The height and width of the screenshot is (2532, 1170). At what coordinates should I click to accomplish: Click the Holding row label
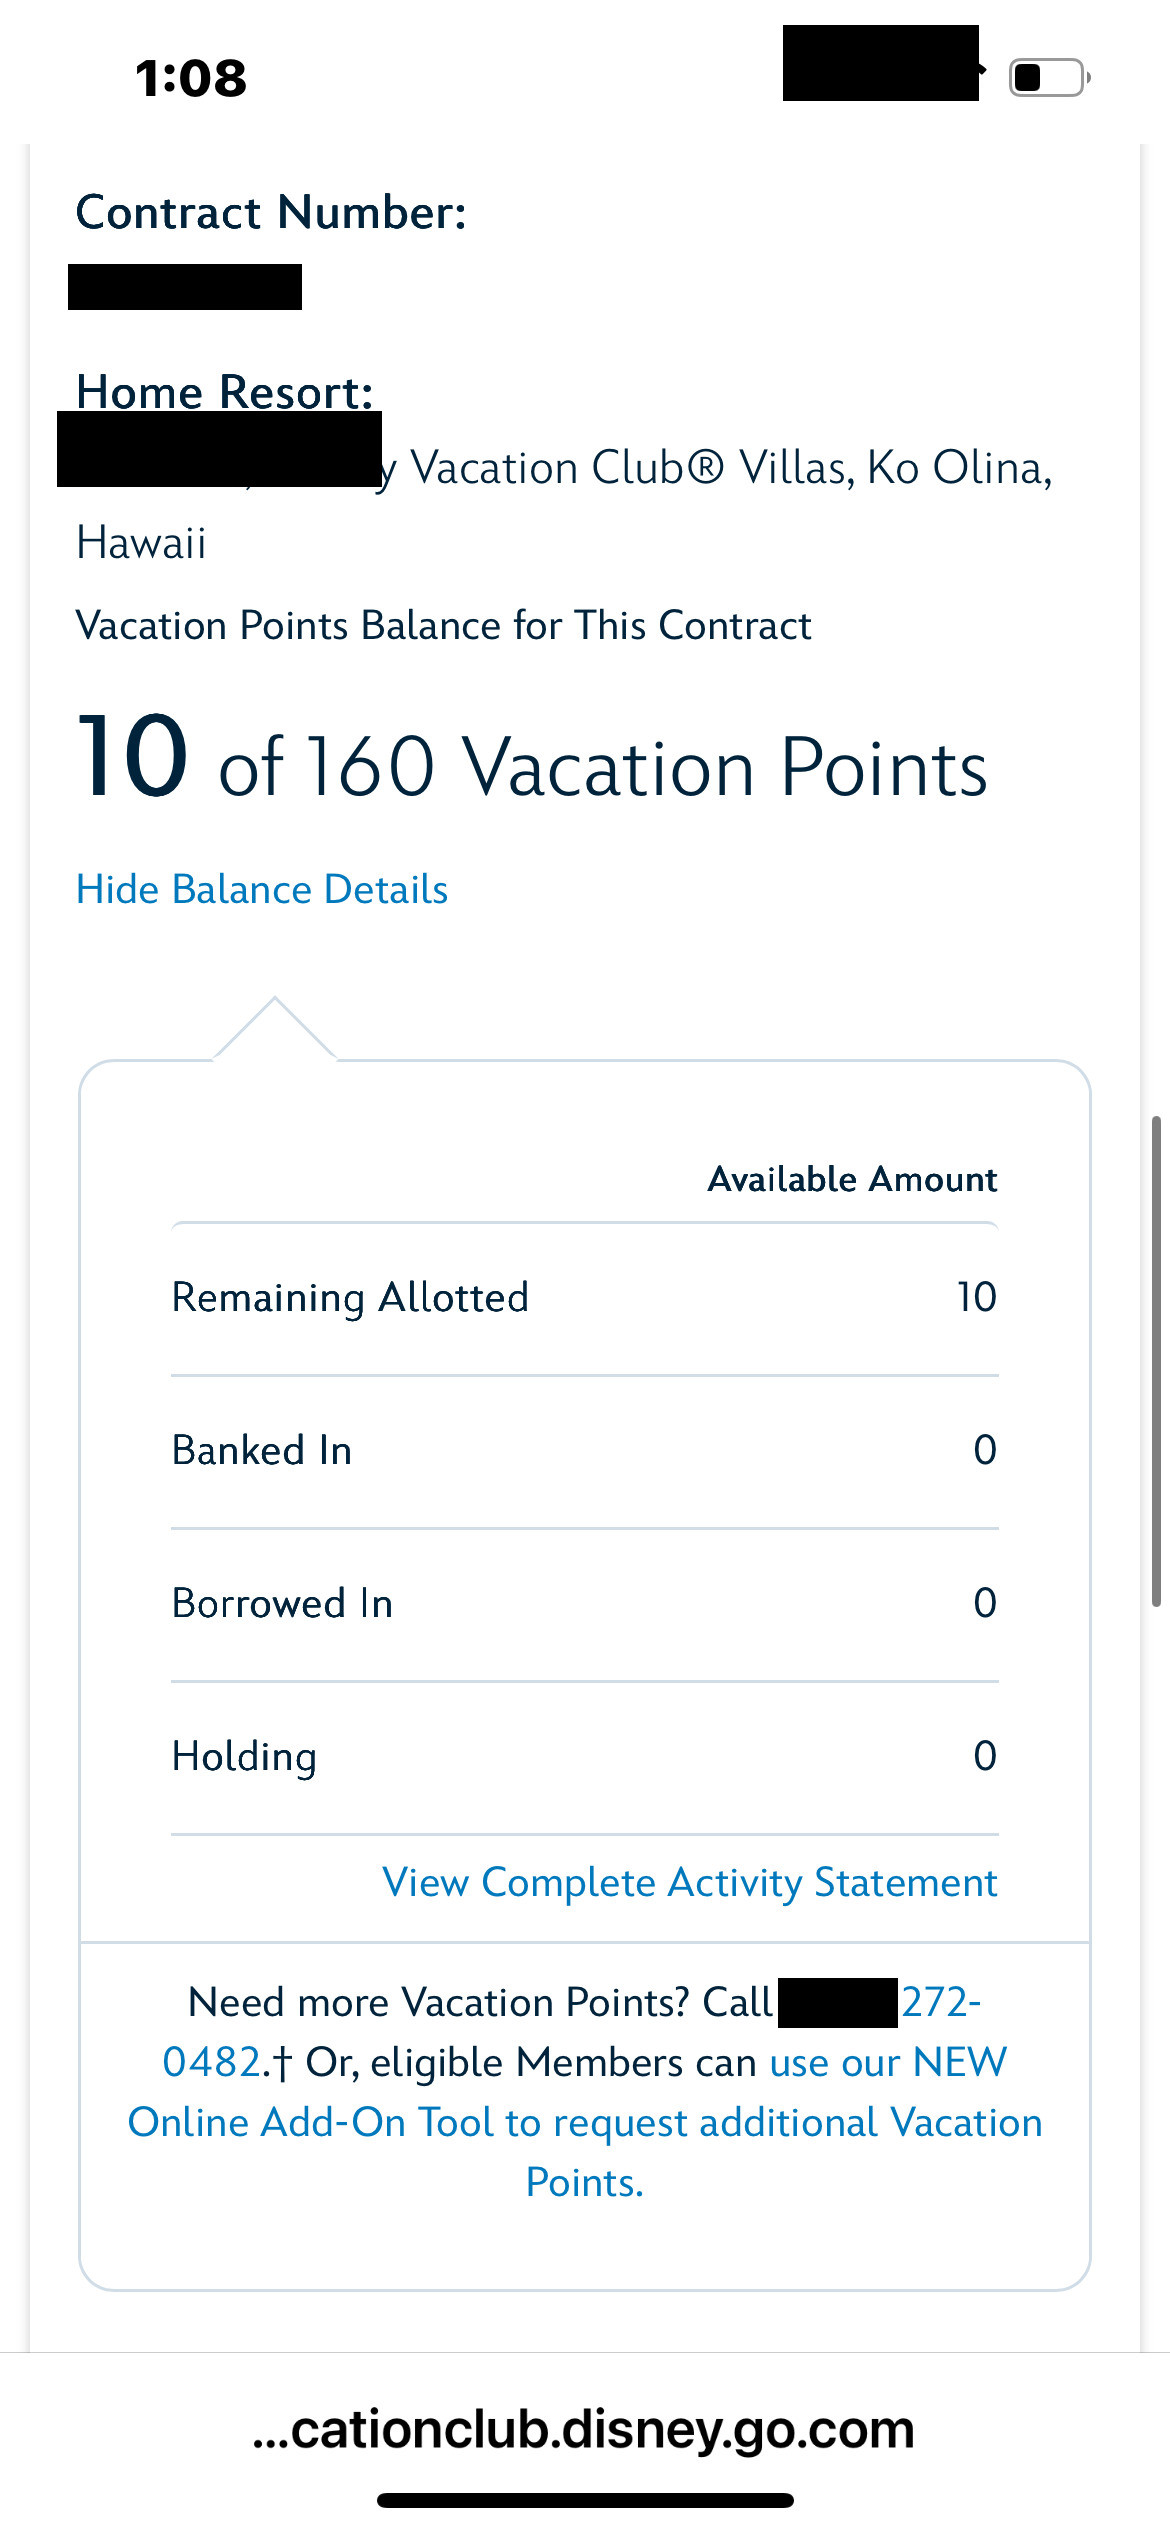click(244, 1757)
